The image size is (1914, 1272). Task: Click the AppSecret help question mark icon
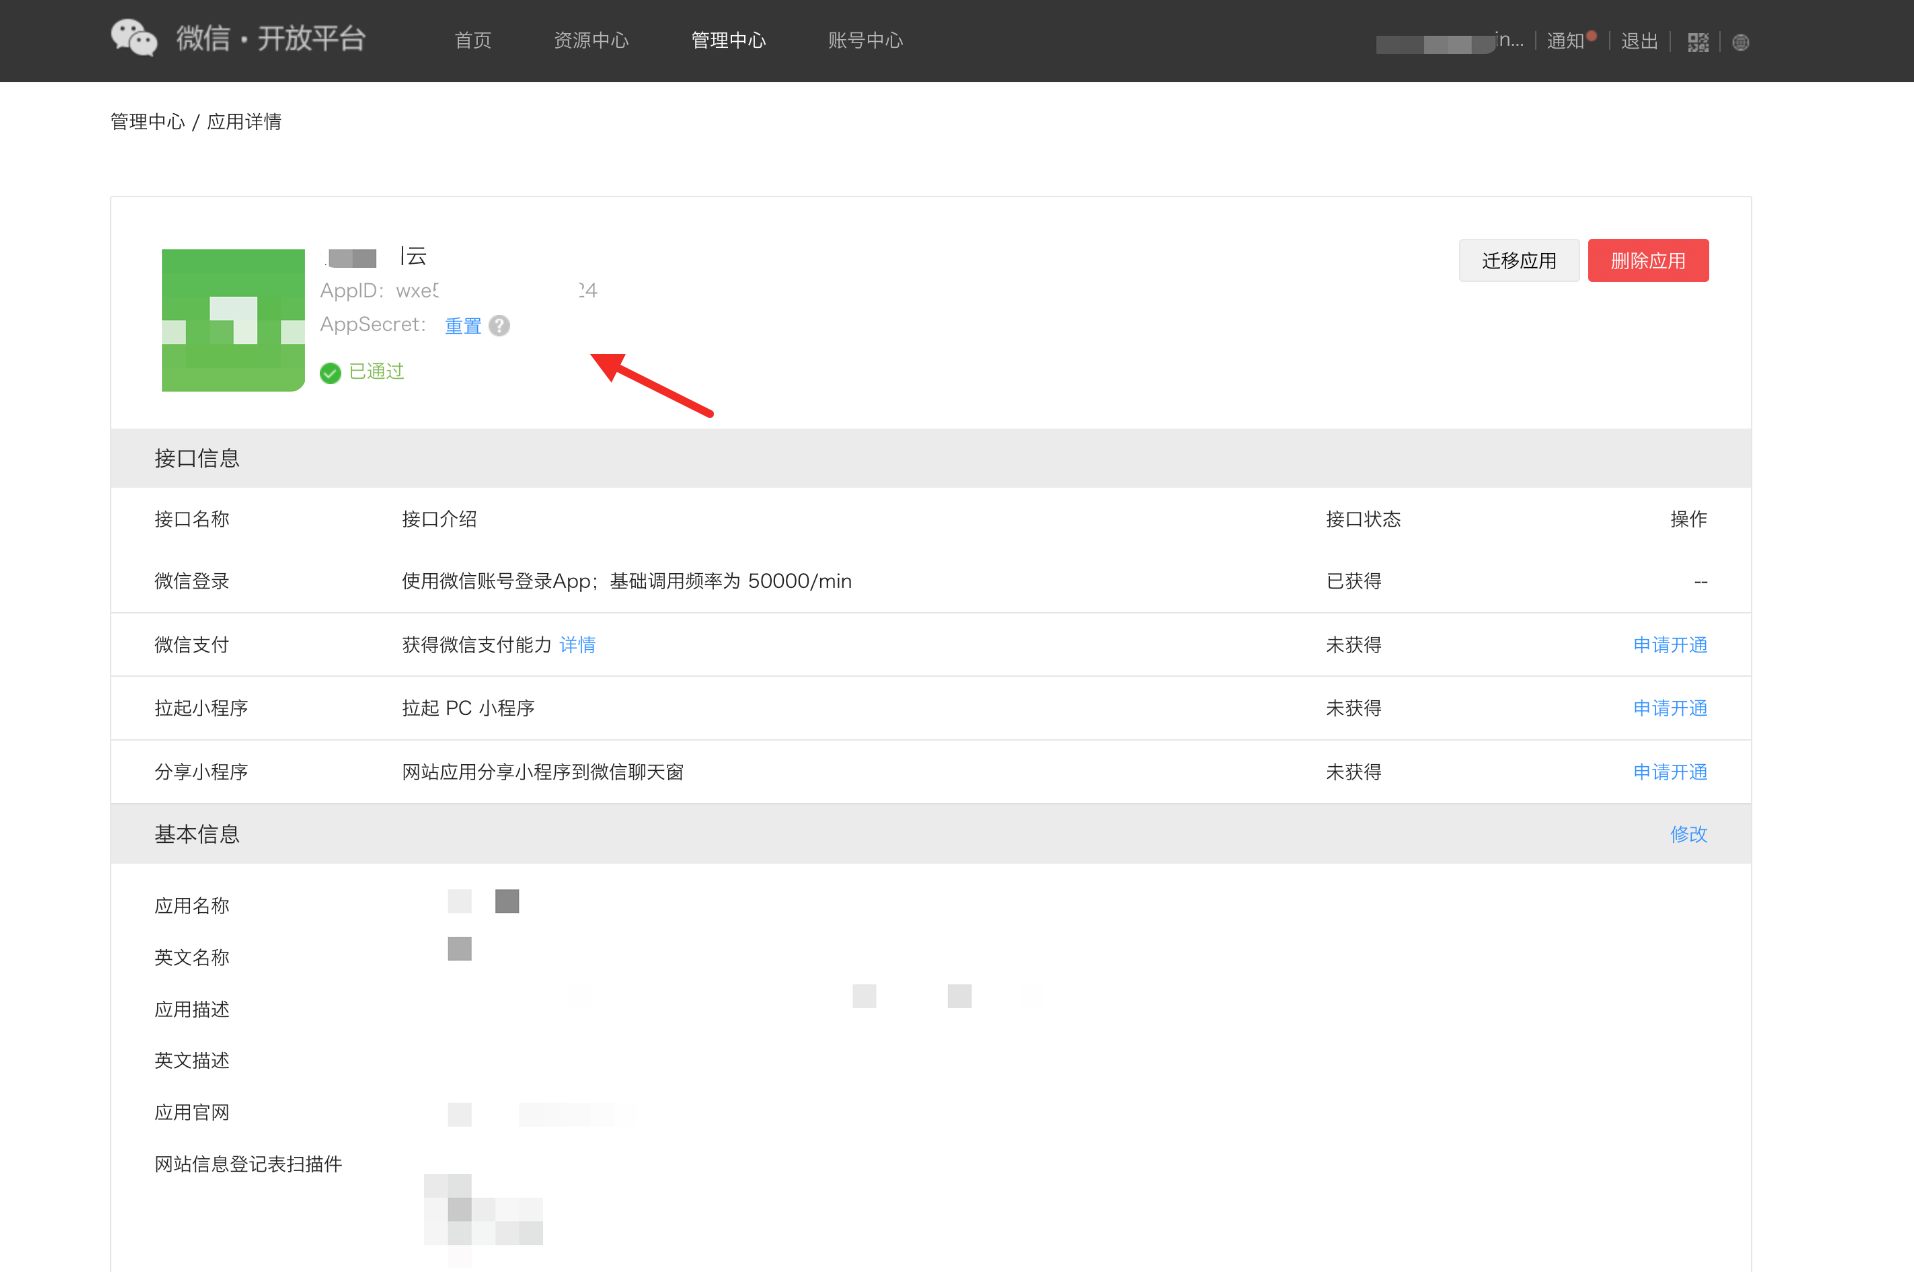[499, 326]
